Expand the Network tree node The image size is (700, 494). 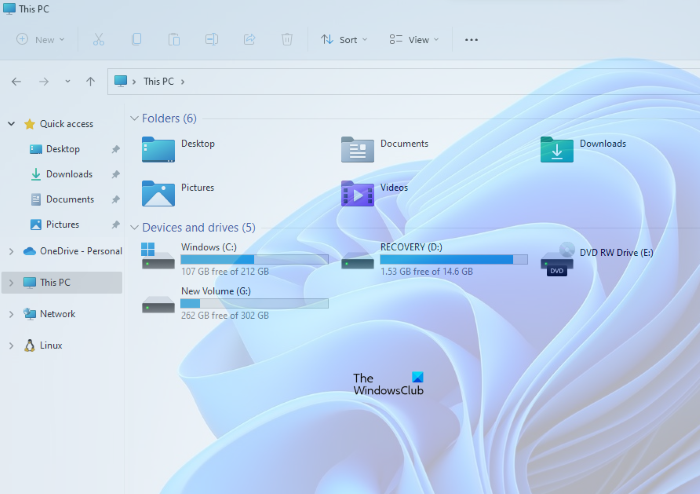point(11,314)
